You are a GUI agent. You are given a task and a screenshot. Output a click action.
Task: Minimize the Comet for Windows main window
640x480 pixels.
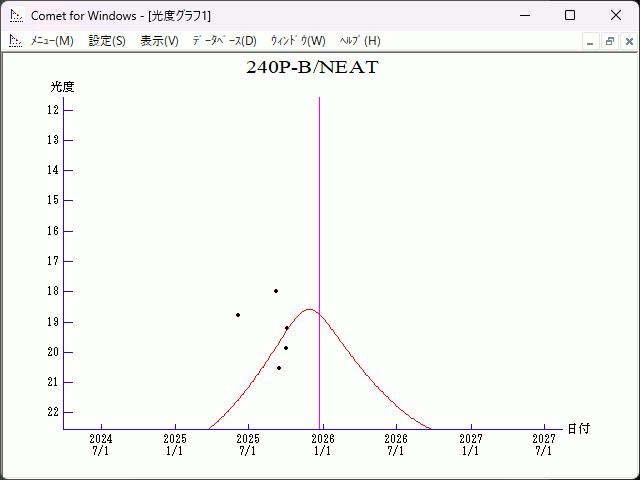point(524,16)
